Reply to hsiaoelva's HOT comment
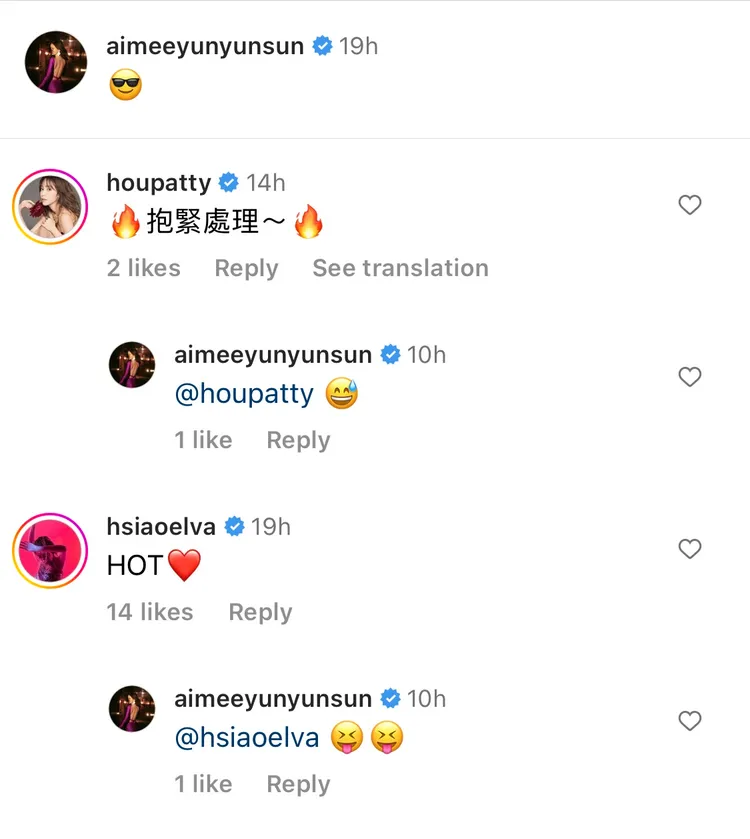The width and height of the screenshot is (750, 839). (260, 612)
